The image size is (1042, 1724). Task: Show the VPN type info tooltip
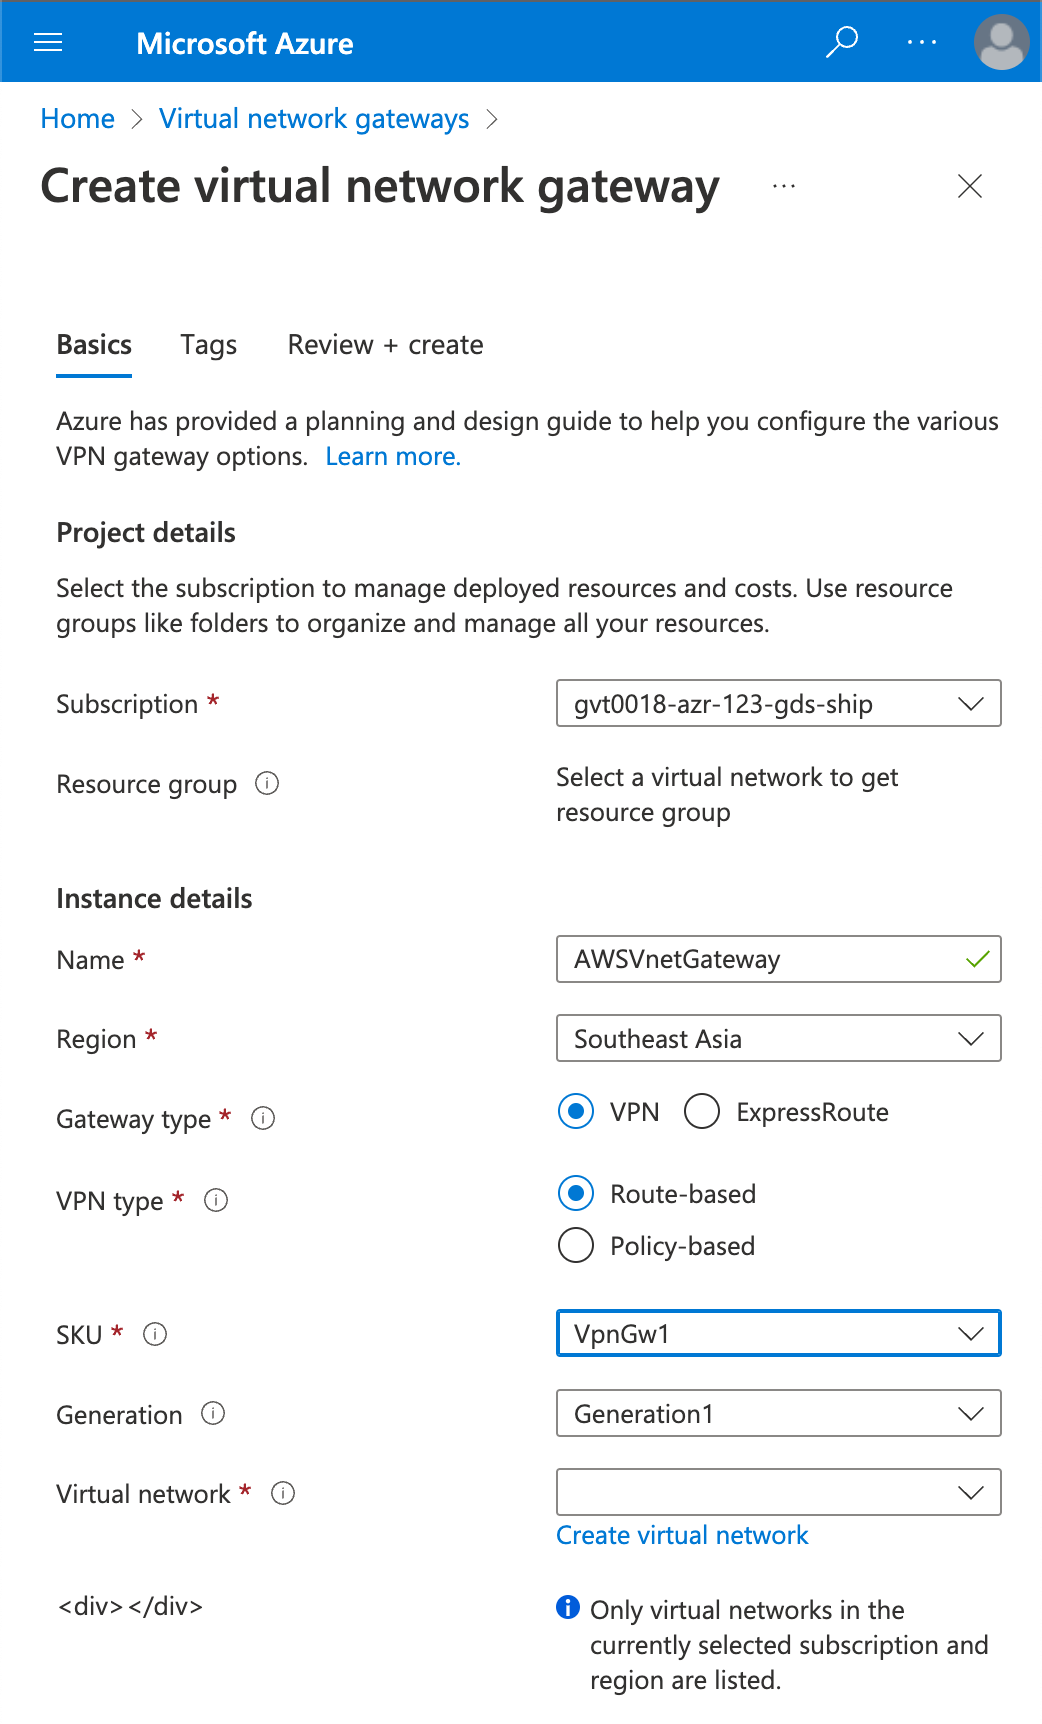[x=216, y=1200]
